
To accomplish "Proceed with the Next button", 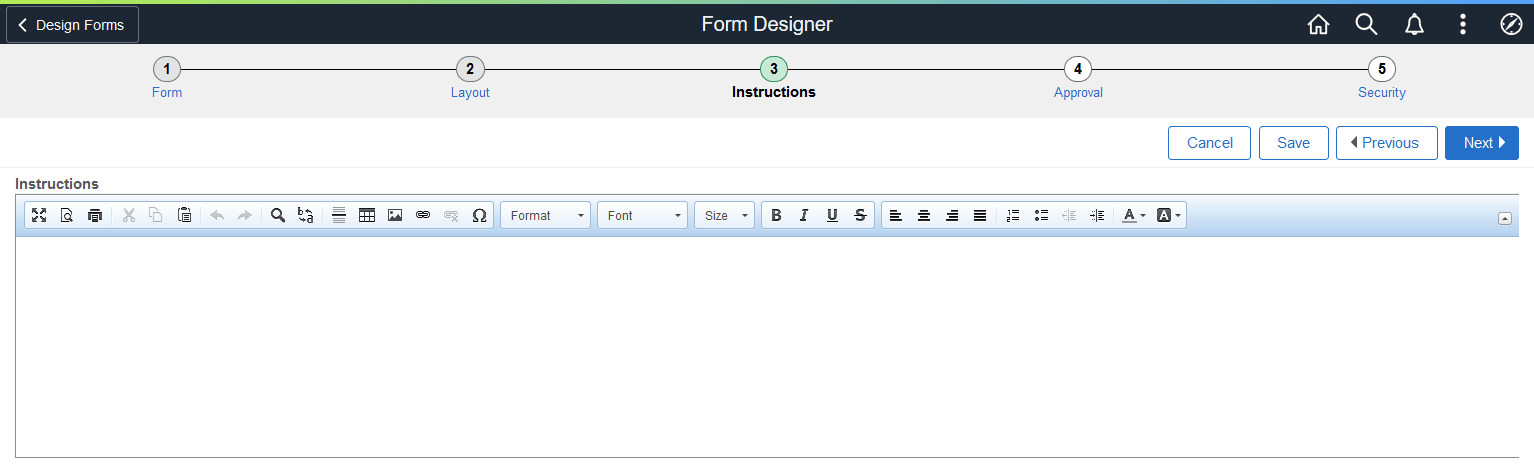I will (1482, 143).
